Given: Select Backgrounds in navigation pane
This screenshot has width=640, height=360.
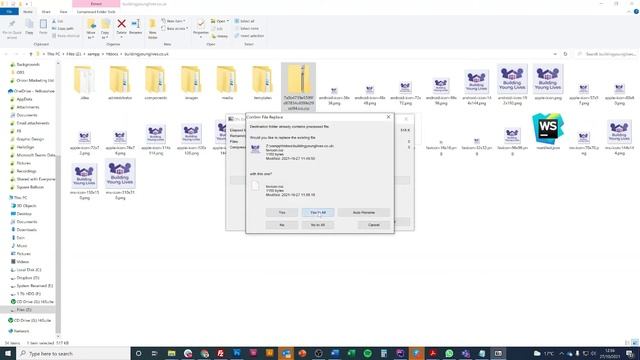Looking at the screenshot, I should [28, 64].
